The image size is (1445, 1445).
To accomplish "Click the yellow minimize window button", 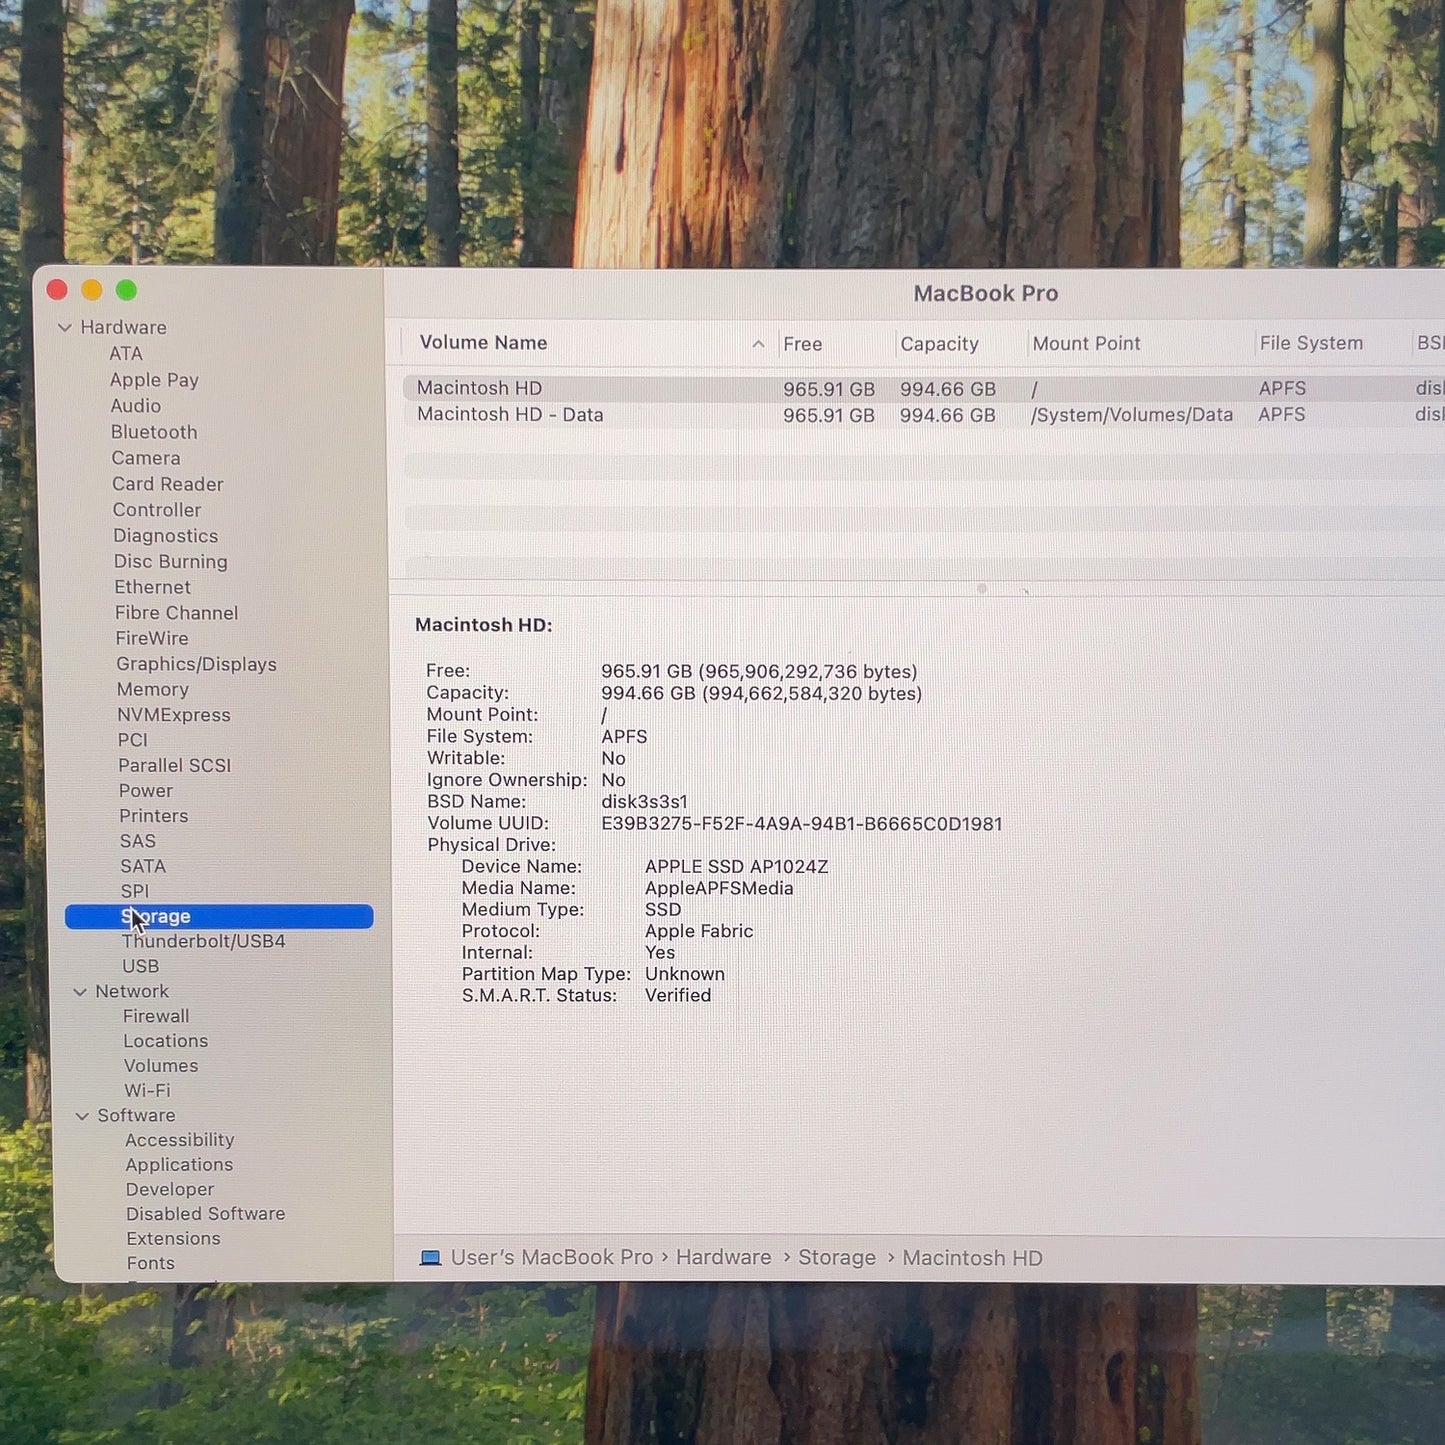I will tap(92, 290).
